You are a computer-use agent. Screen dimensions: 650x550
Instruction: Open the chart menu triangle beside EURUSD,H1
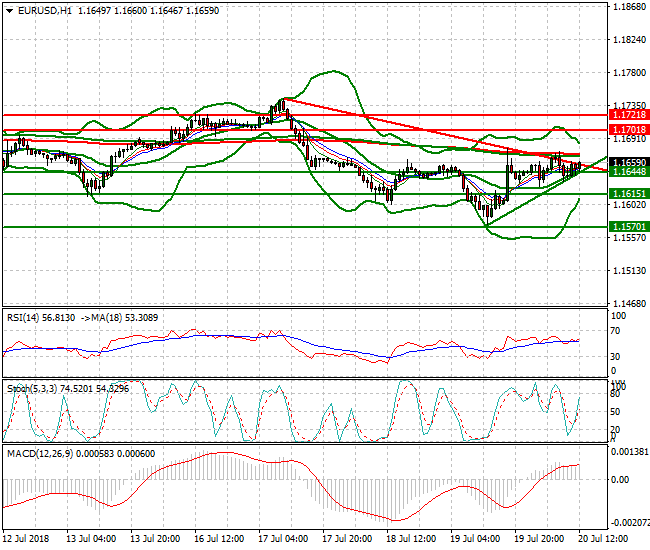(10, 11)
